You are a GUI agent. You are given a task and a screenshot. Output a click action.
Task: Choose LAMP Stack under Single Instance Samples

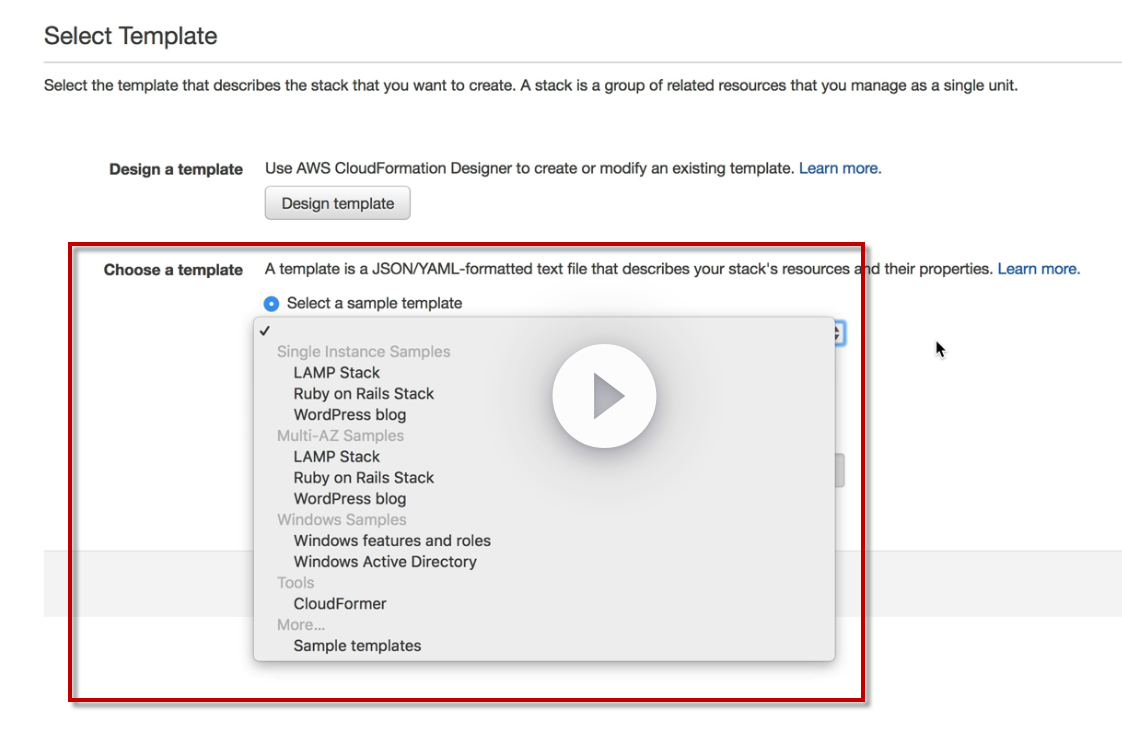click(x=336, y=372)
